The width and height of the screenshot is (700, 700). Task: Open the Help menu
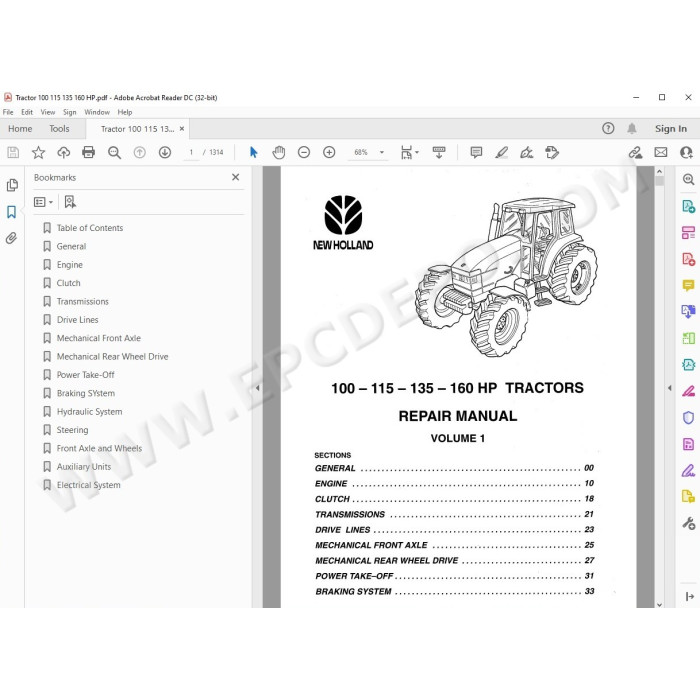tap(125, 112)
